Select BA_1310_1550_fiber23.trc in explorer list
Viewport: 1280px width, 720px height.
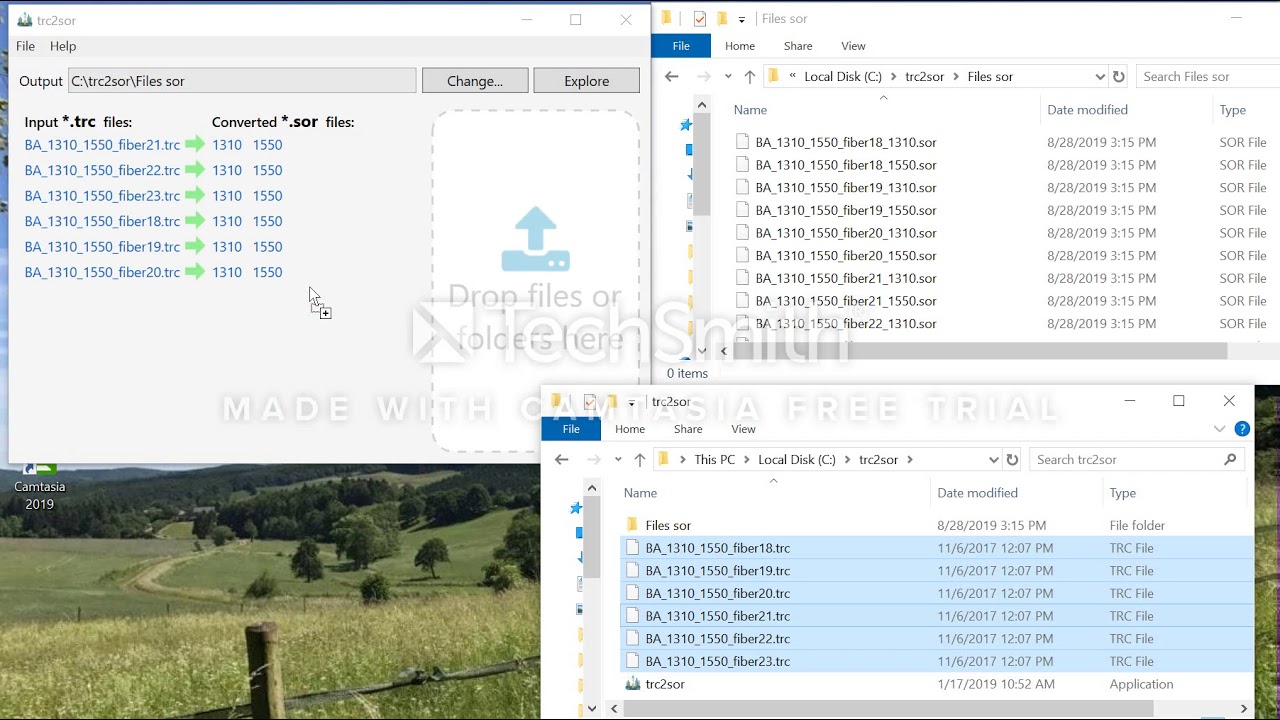point(718,661)
